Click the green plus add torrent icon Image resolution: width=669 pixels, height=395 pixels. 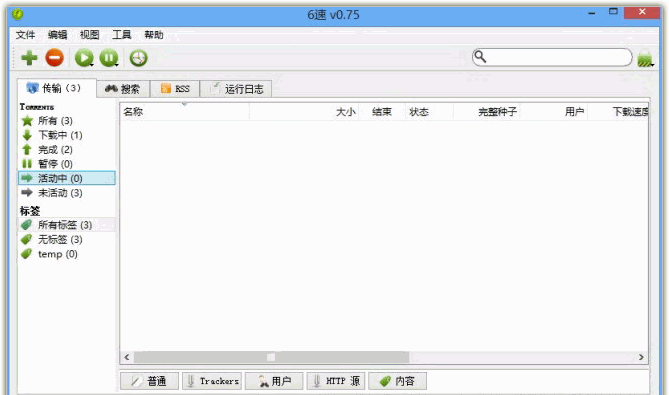[29, 58]
